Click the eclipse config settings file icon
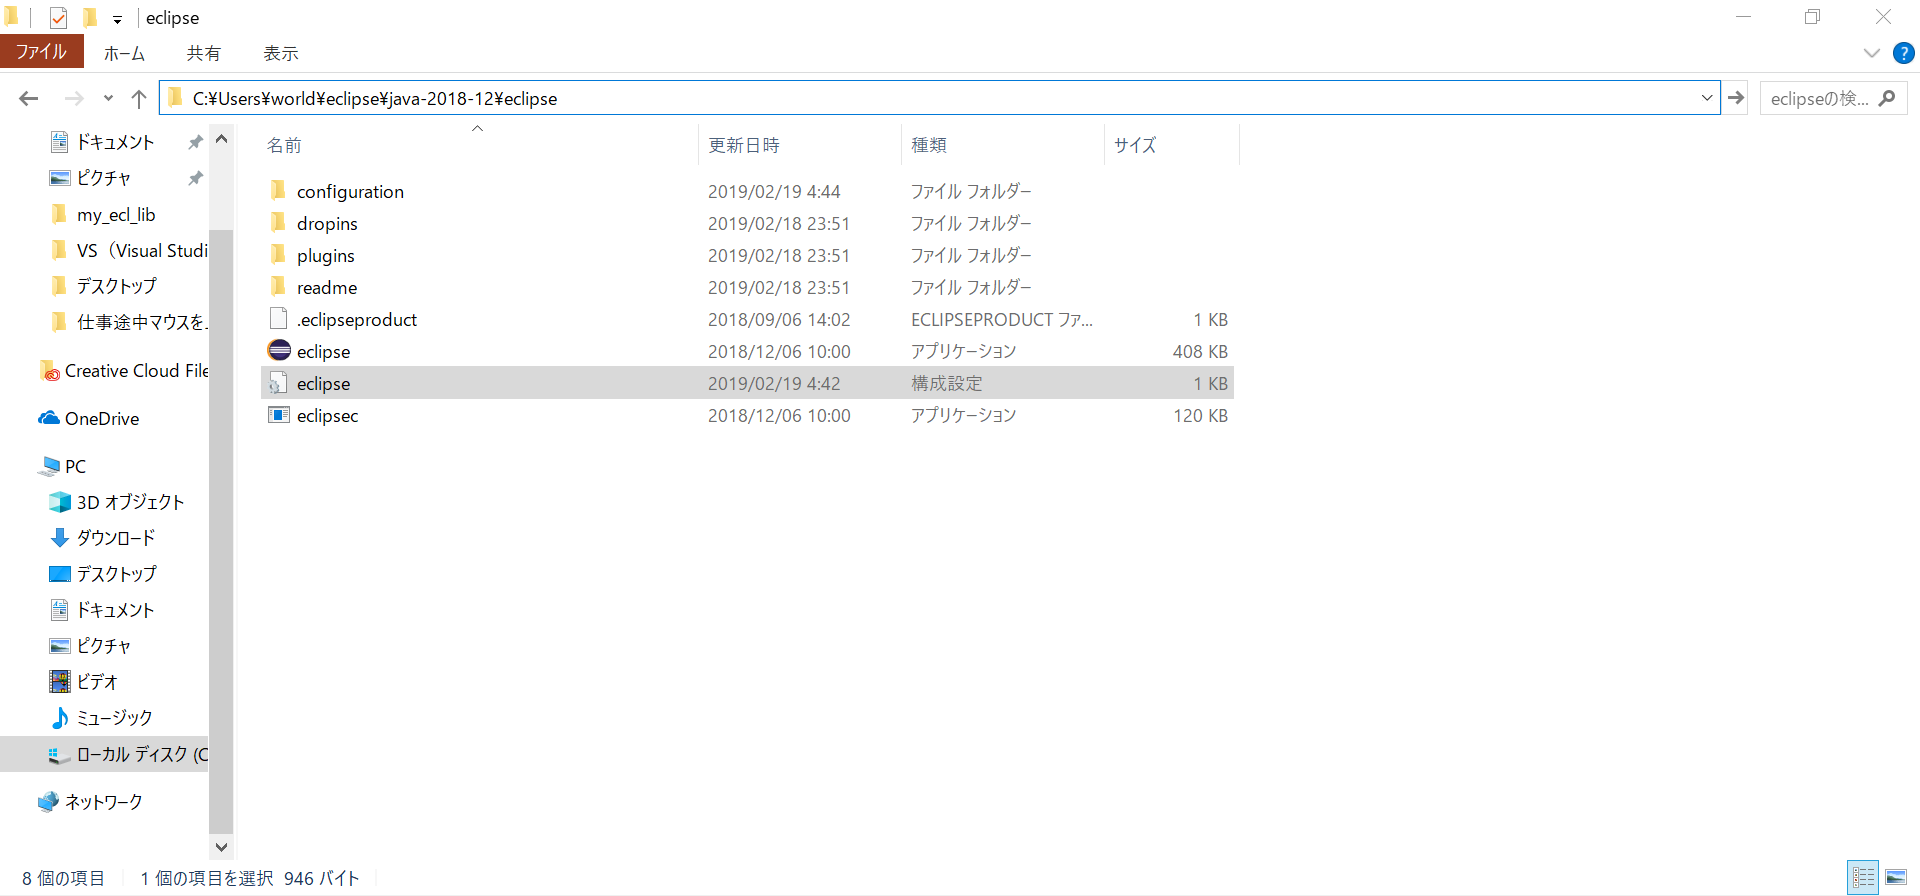The width and height of the screenshot is (1920, 896). click(278, 383)
